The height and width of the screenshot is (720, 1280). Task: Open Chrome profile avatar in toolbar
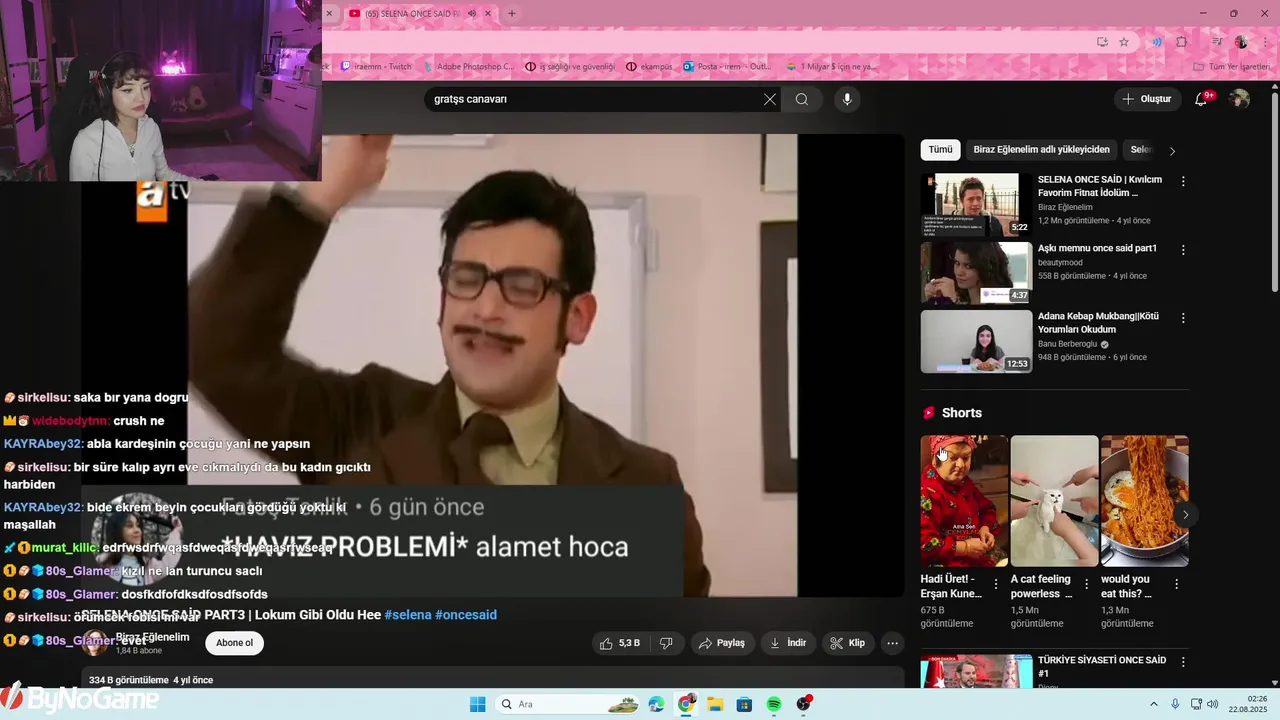coord(1241,42)
